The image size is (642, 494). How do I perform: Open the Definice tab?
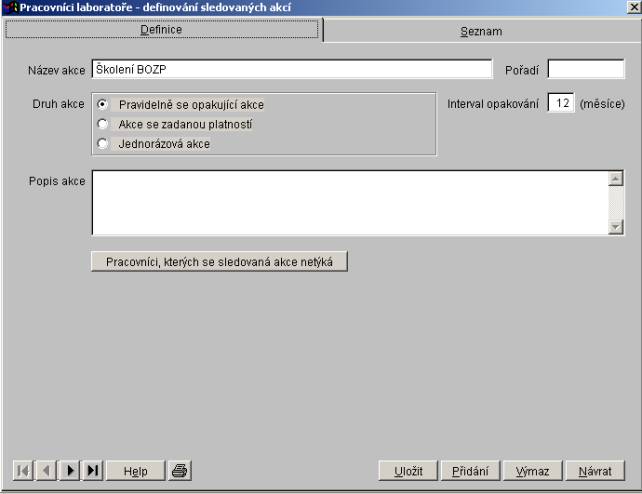[161, 30]
